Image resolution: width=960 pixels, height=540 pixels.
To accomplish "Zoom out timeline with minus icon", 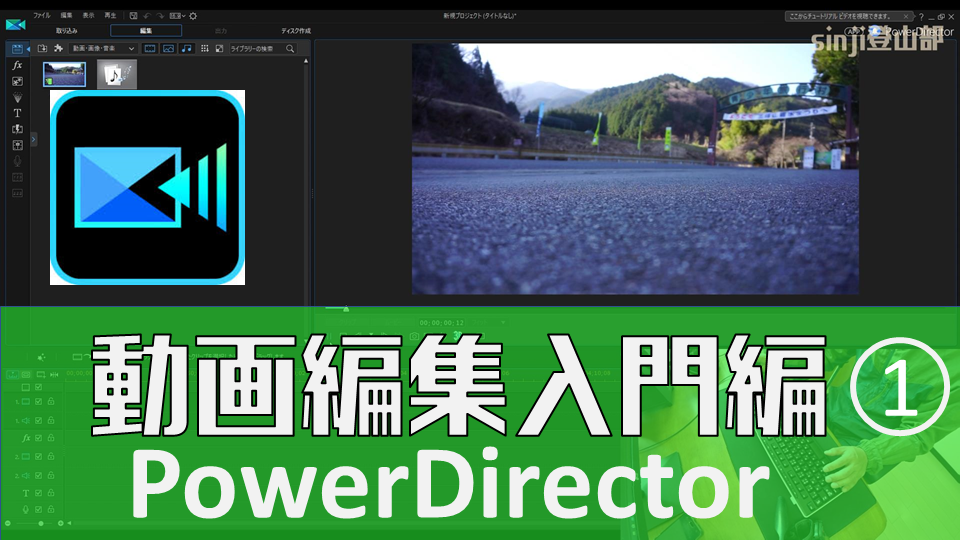I will click(7, 523).
